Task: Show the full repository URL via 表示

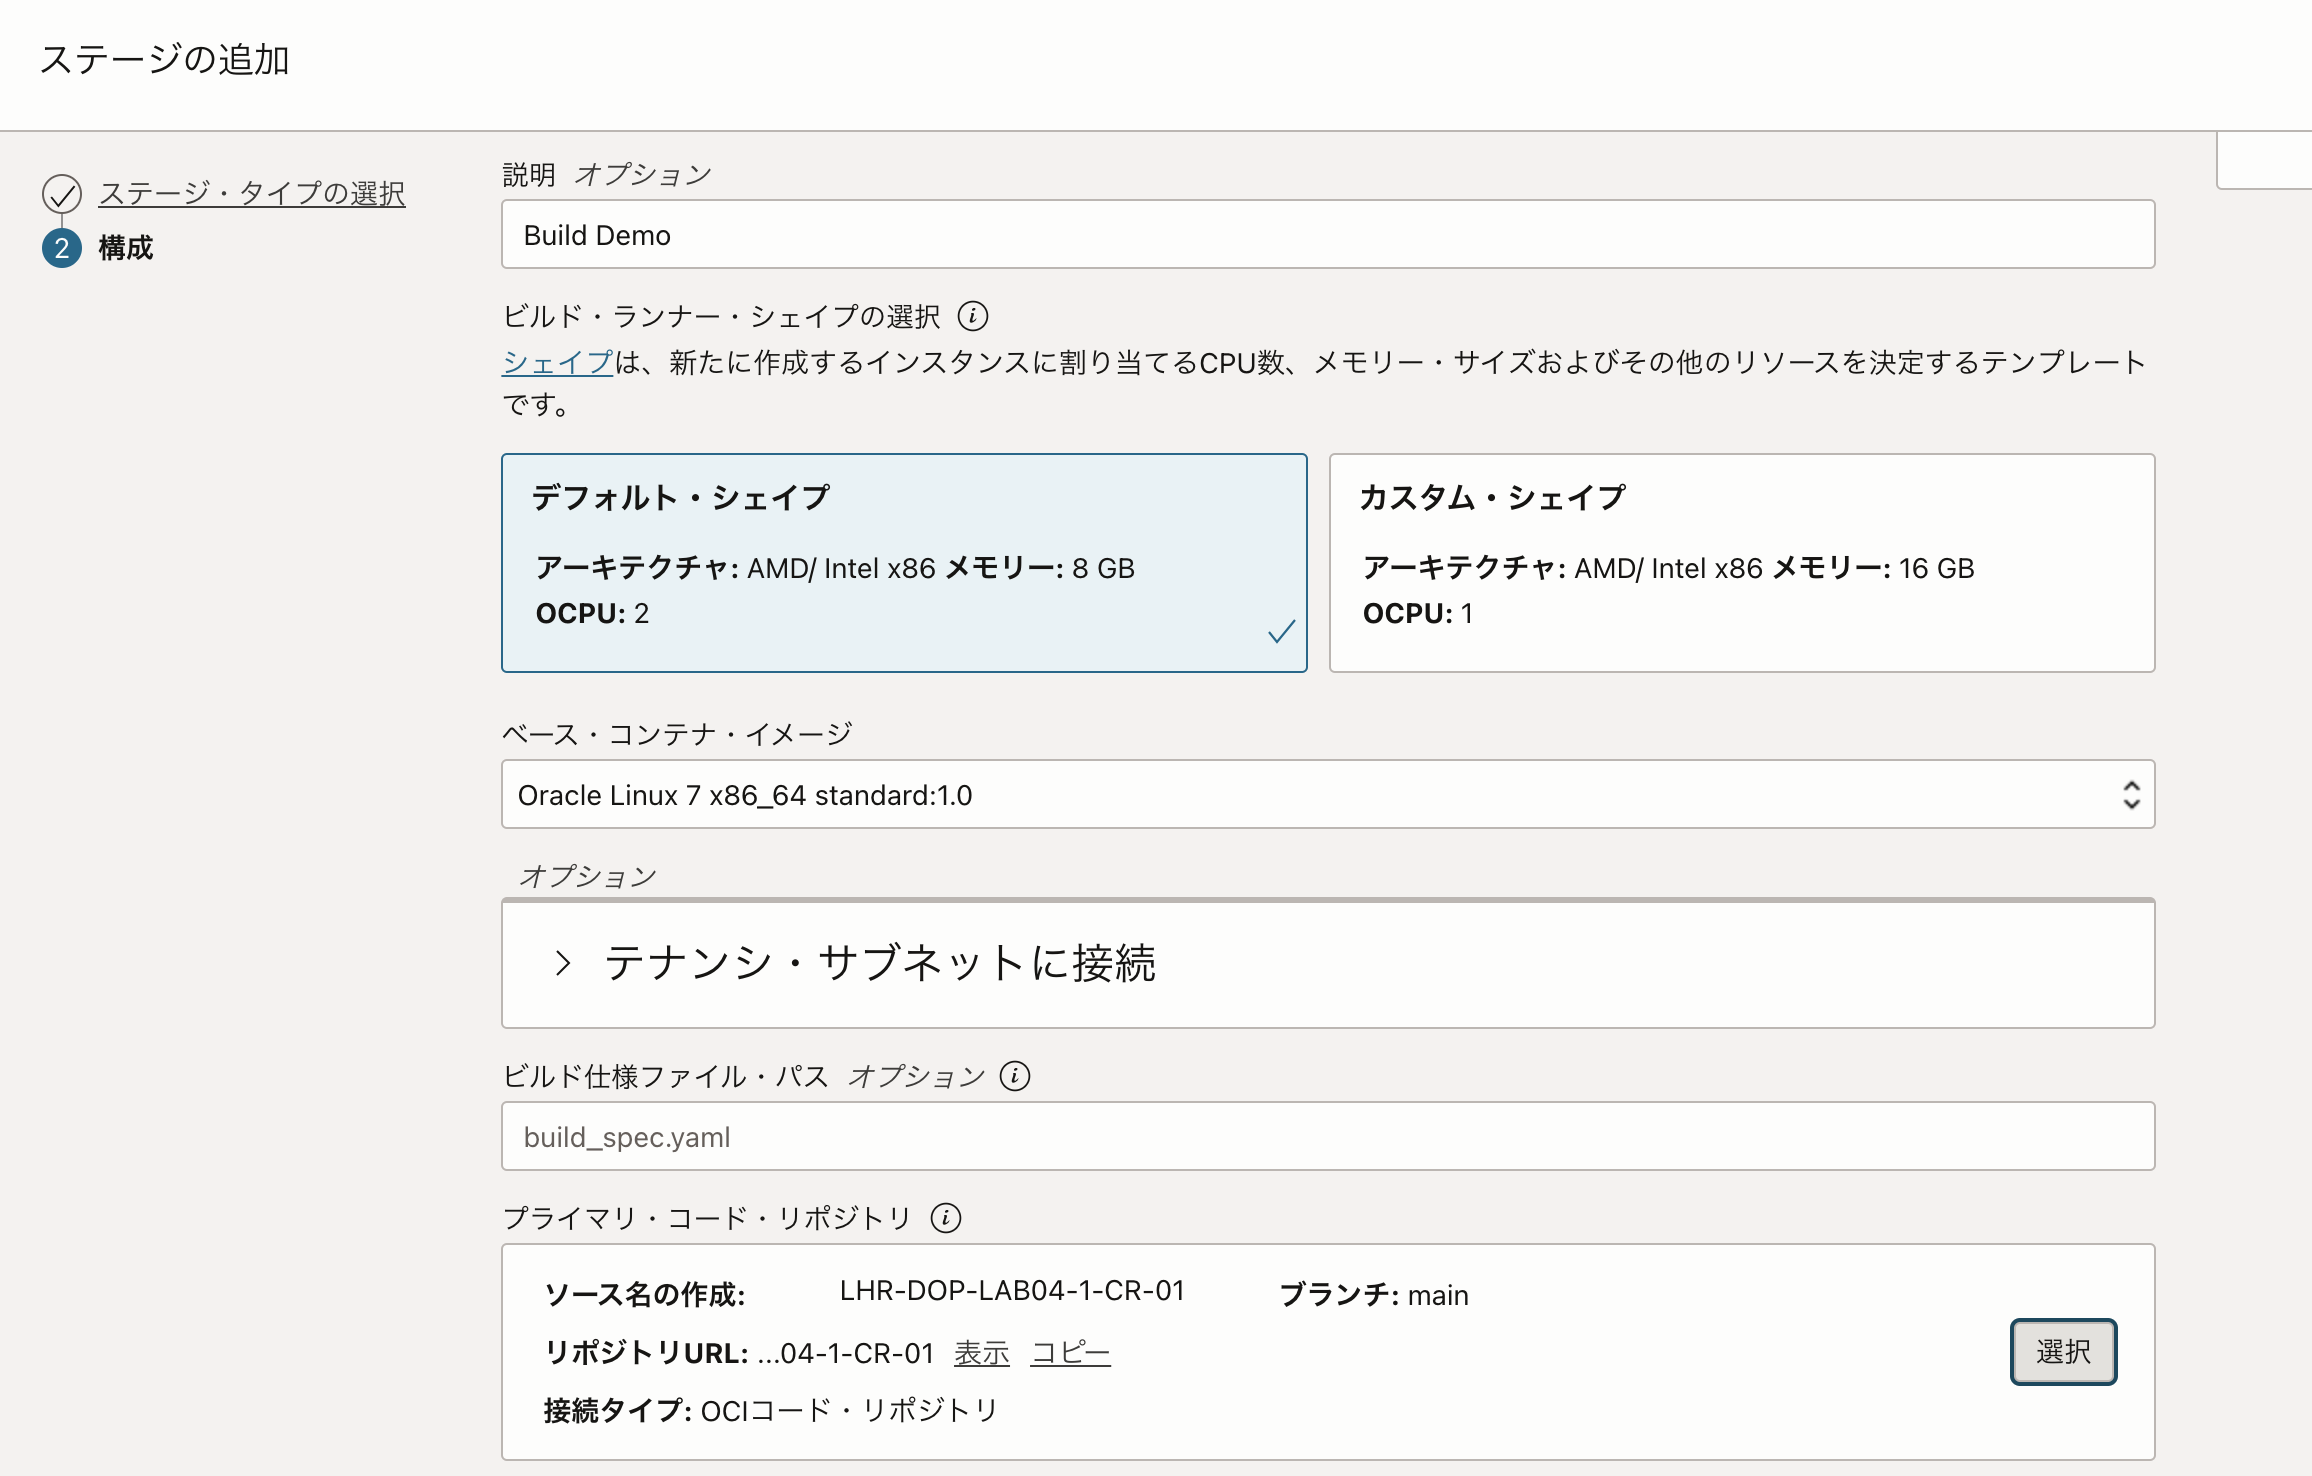Action: coord(981,1352)
